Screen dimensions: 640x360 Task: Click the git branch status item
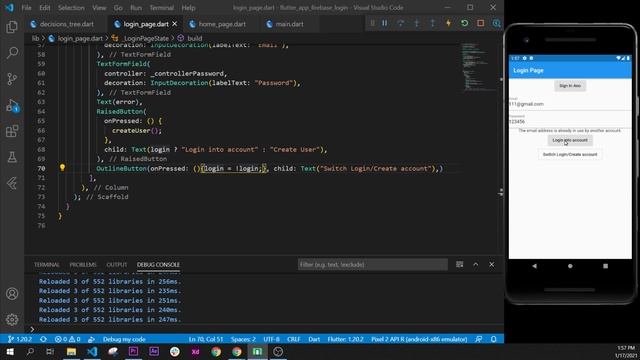tap(20, 339)
